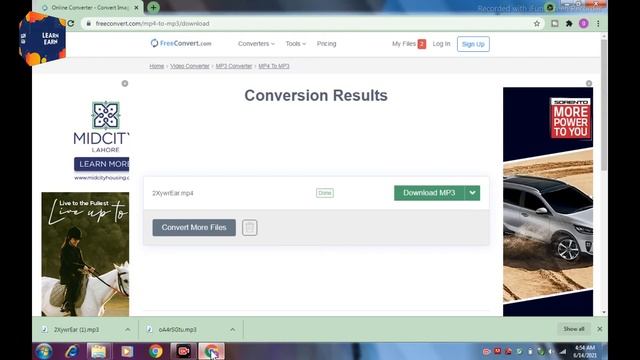
Task: Open the Pricing page
Action: 327,44
